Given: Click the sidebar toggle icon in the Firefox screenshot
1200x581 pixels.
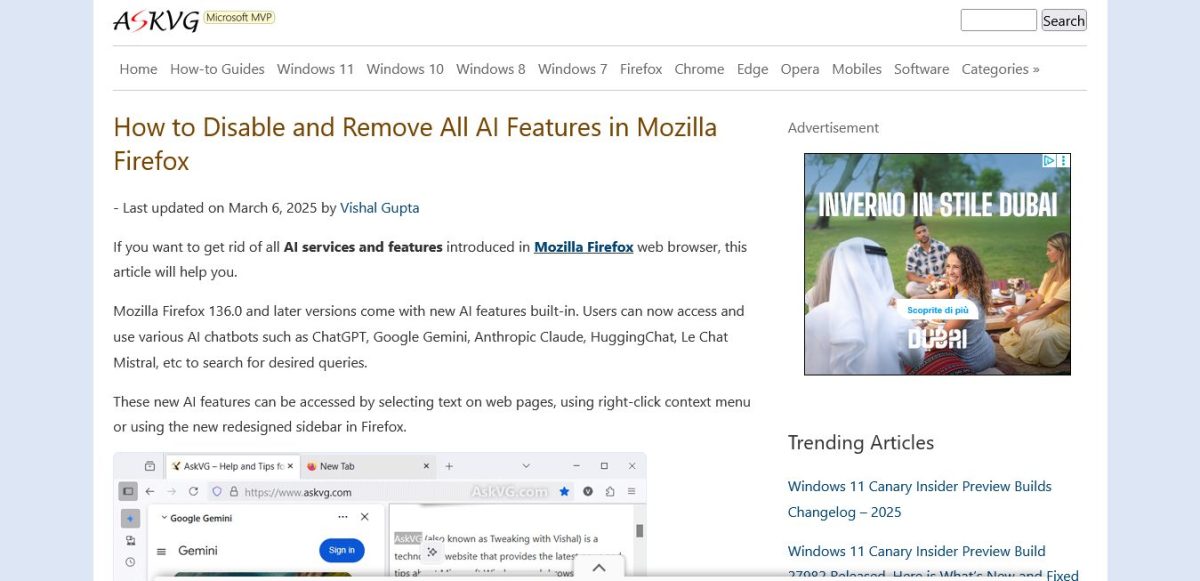Looking at the screenshot, I should [128, 492].
